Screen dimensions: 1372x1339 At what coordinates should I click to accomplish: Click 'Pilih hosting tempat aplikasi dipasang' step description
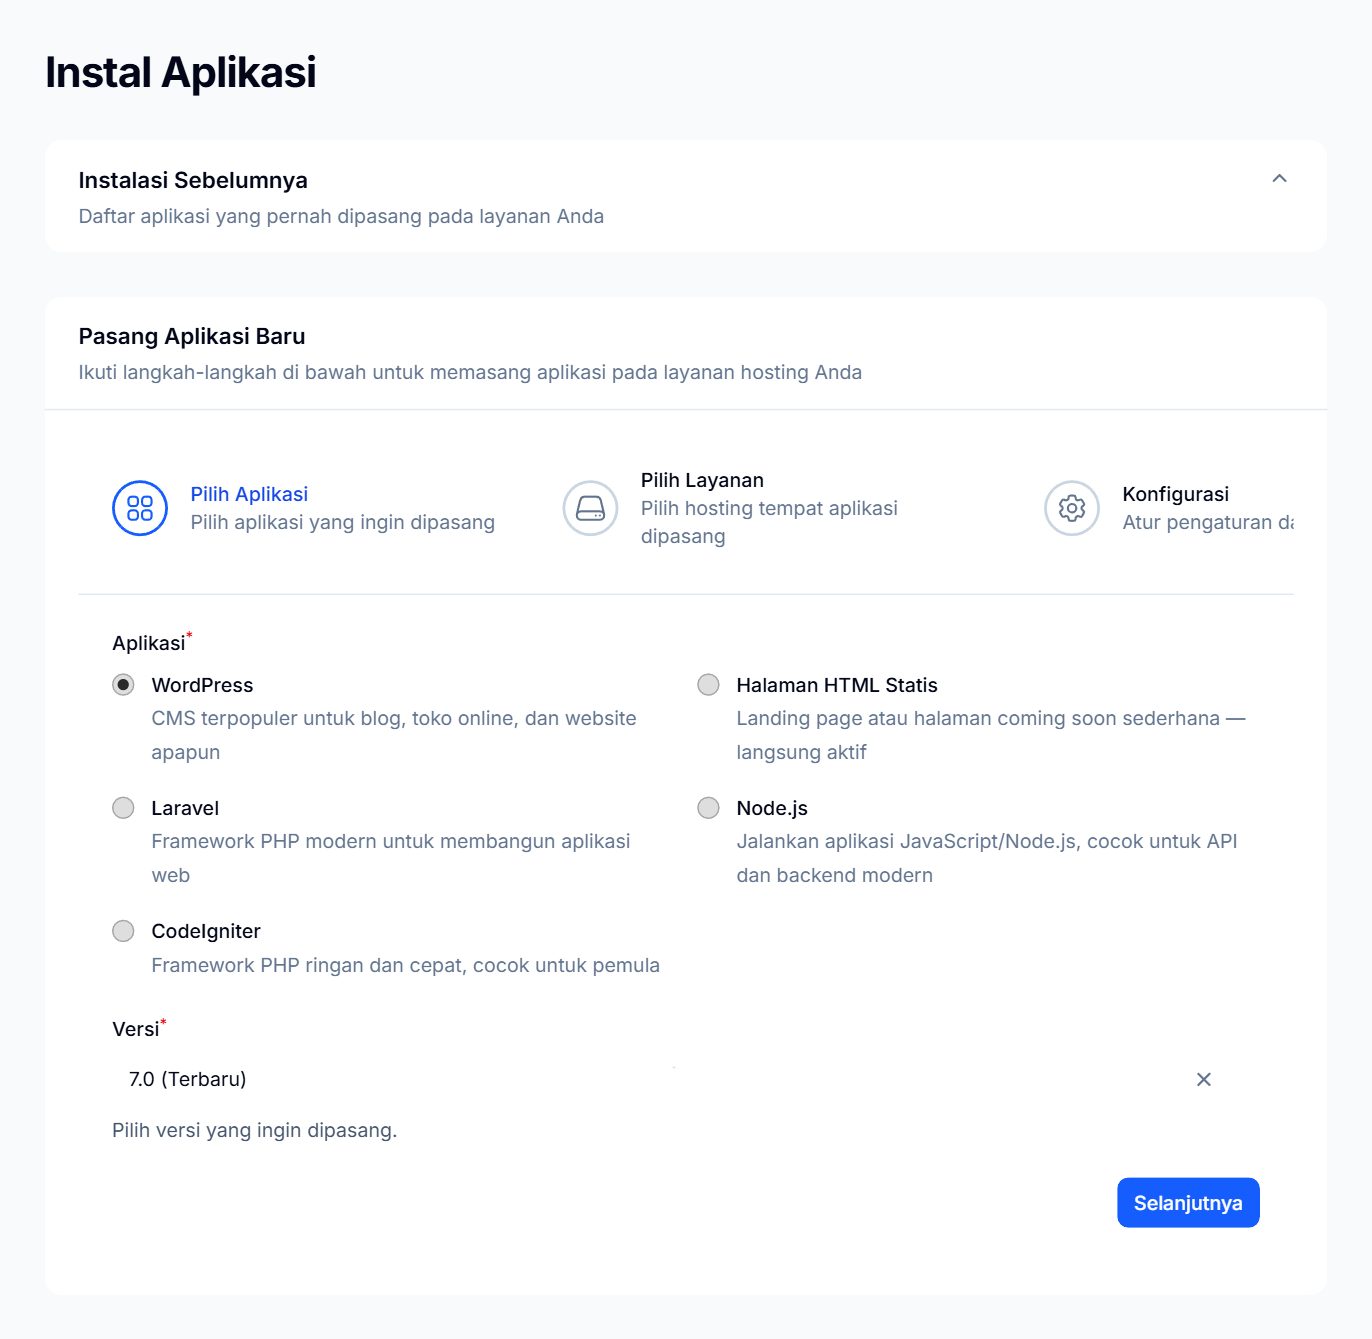coord(769,522)
